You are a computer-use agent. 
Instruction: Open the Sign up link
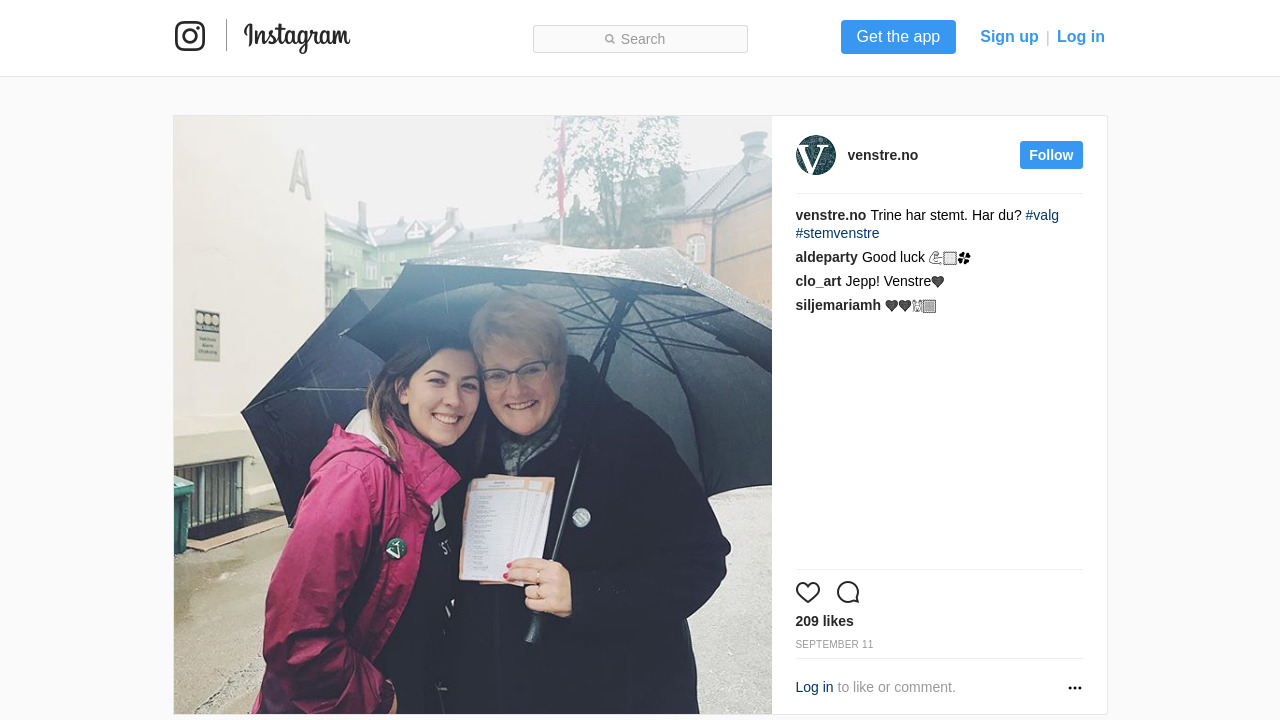click(x=1009, y=37)
